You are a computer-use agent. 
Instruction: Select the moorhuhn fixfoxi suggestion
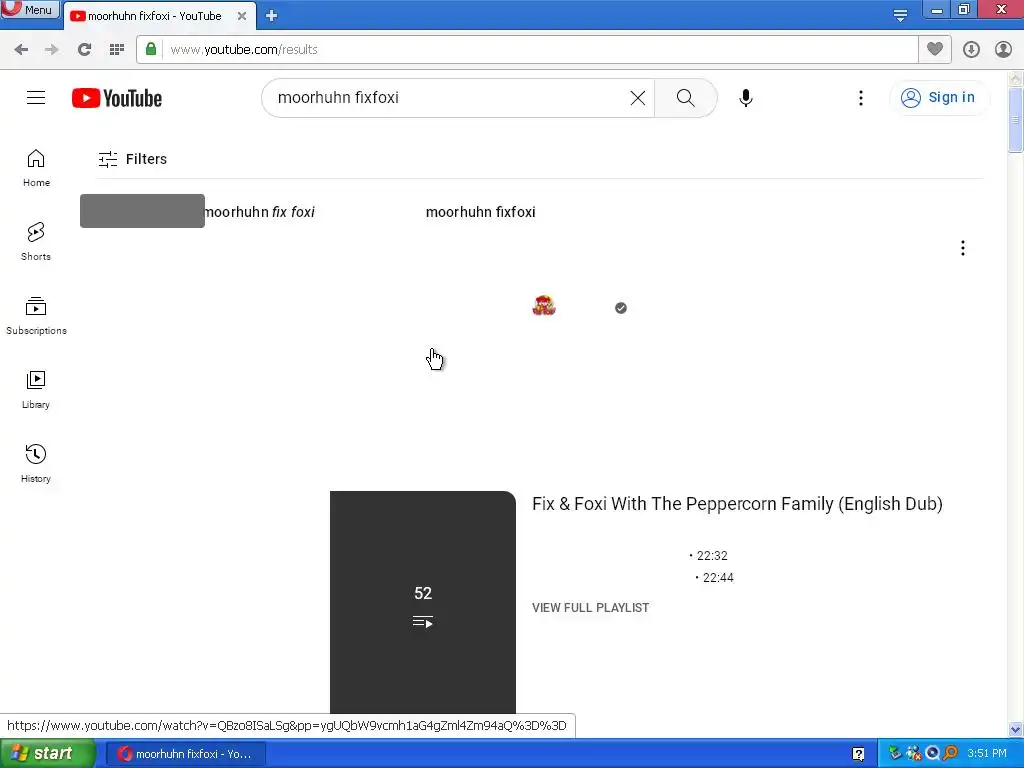point(481,212)
